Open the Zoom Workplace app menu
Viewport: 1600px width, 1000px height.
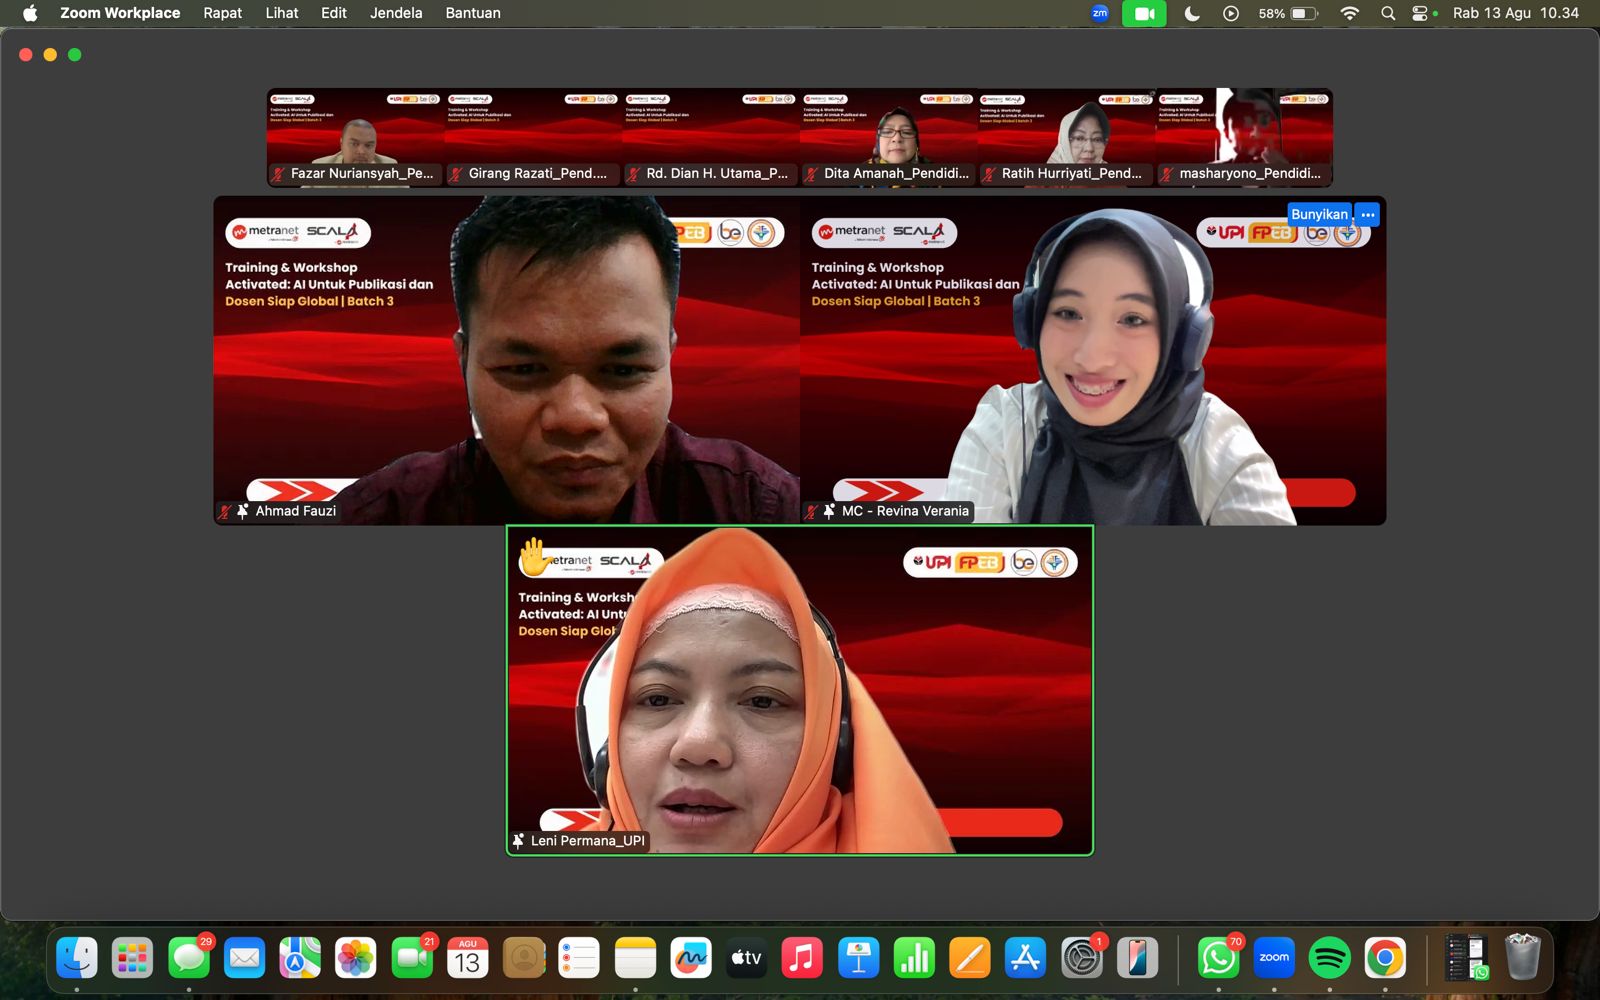(x=120, y=13)
